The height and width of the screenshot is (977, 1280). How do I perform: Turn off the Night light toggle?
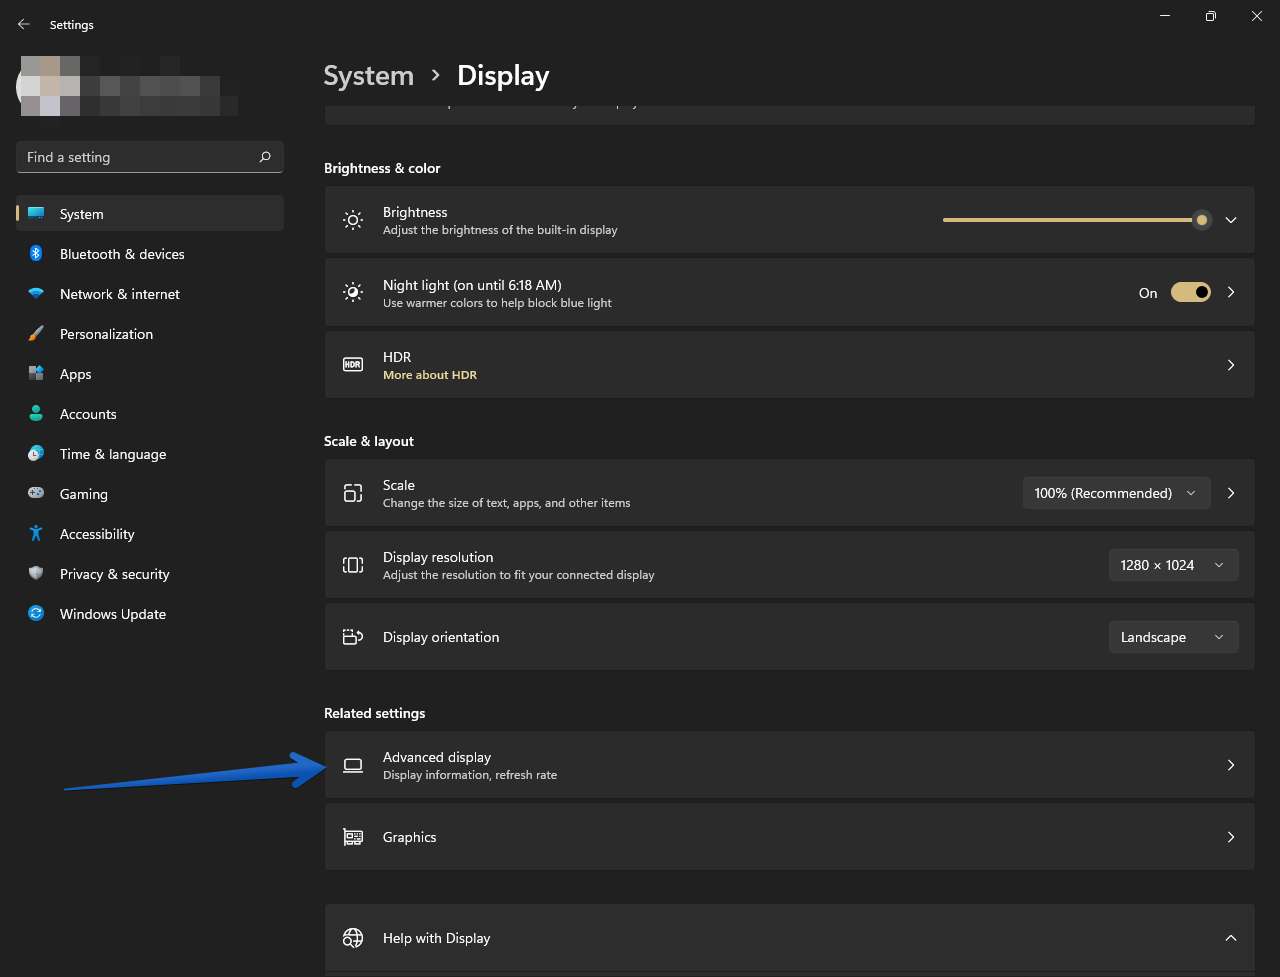[1191, 292]
